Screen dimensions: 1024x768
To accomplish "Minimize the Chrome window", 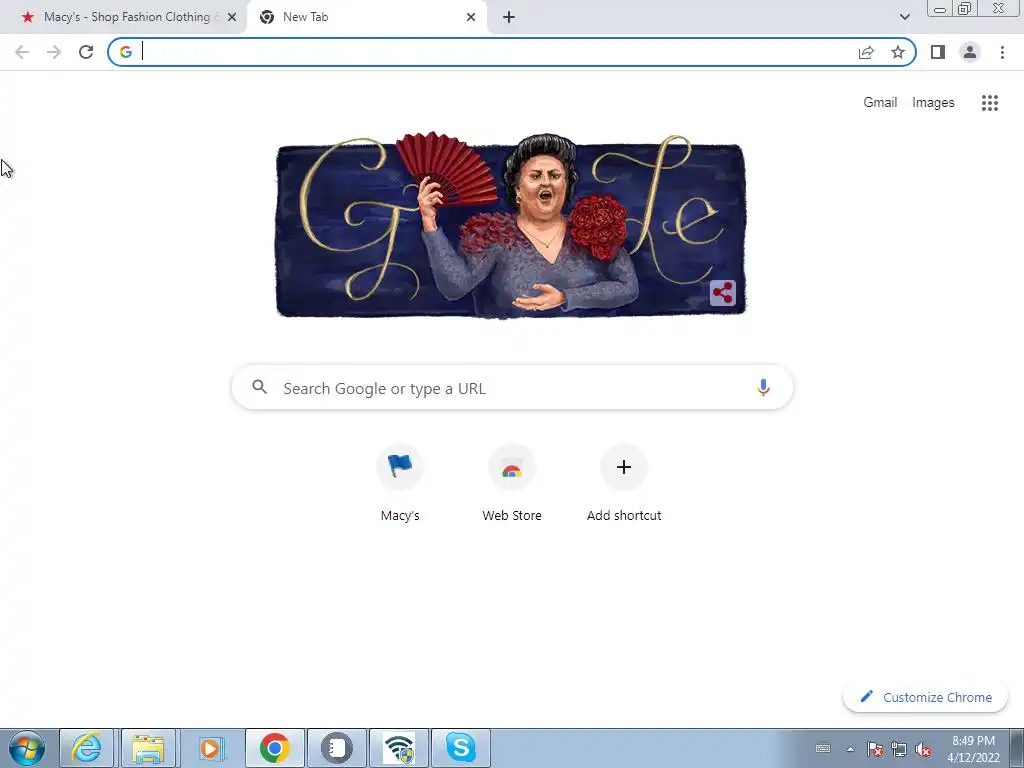I will pyautogui.click(x=940, y=9).
